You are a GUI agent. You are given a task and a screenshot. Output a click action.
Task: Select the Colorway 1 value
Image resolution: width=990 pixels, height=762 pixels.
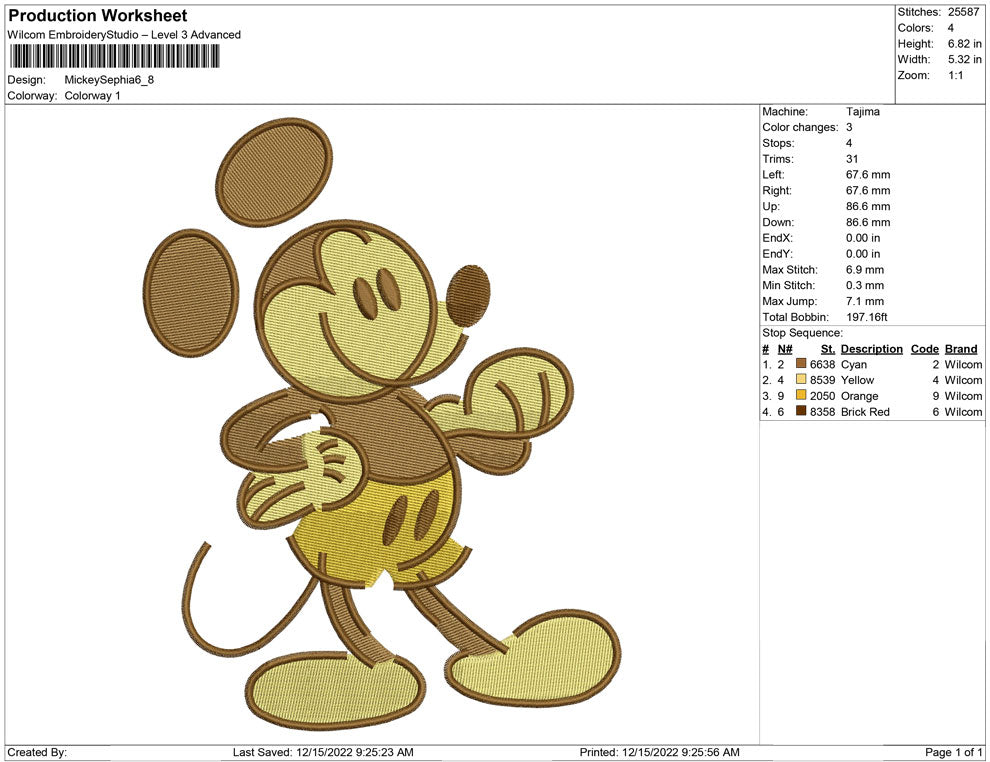point(92,96)
